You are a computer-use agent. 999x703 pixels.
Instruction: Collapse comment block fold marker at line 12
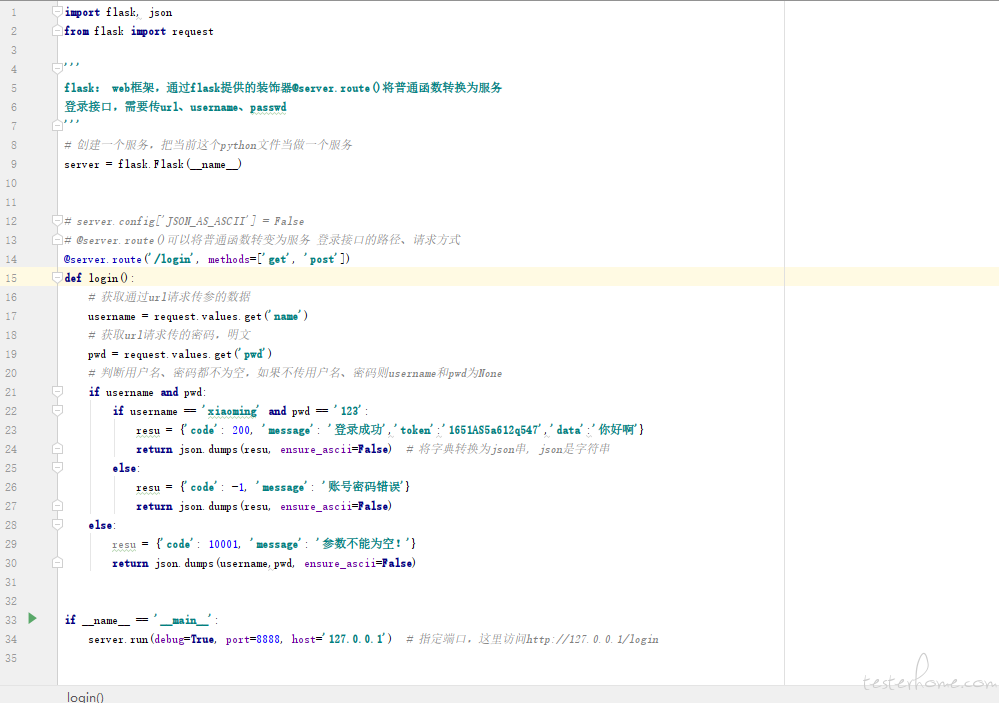(57, 221)
